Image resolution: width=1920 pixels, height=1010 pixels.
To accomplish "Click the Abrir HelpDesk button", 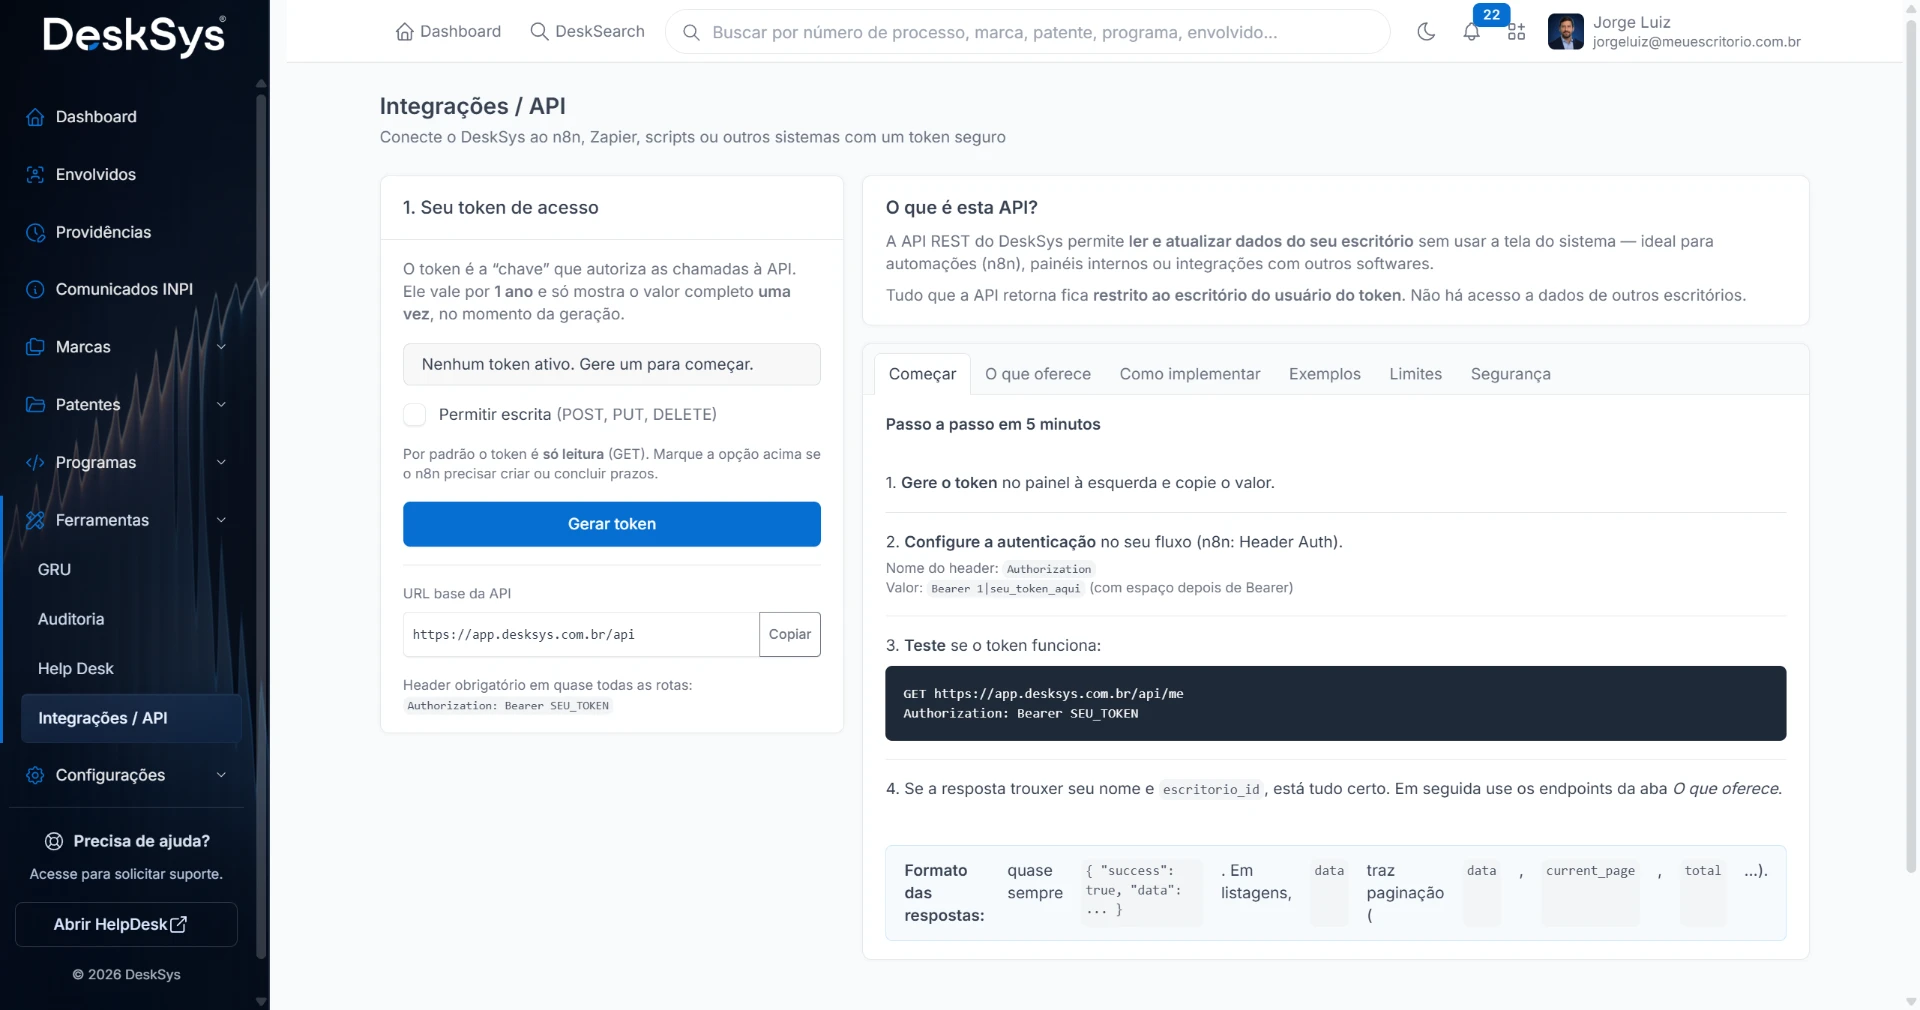I will click(126, 925).
